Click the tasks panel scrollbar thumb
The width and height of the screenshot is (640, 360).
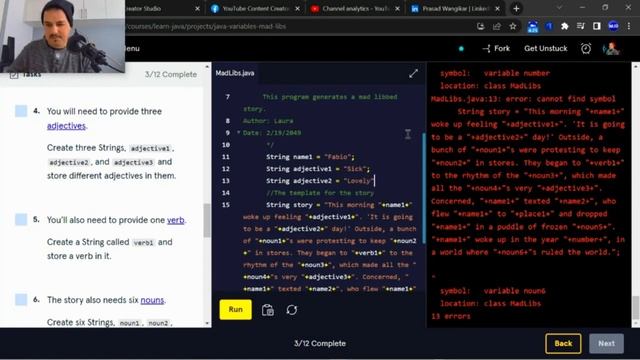coord(207,220)
